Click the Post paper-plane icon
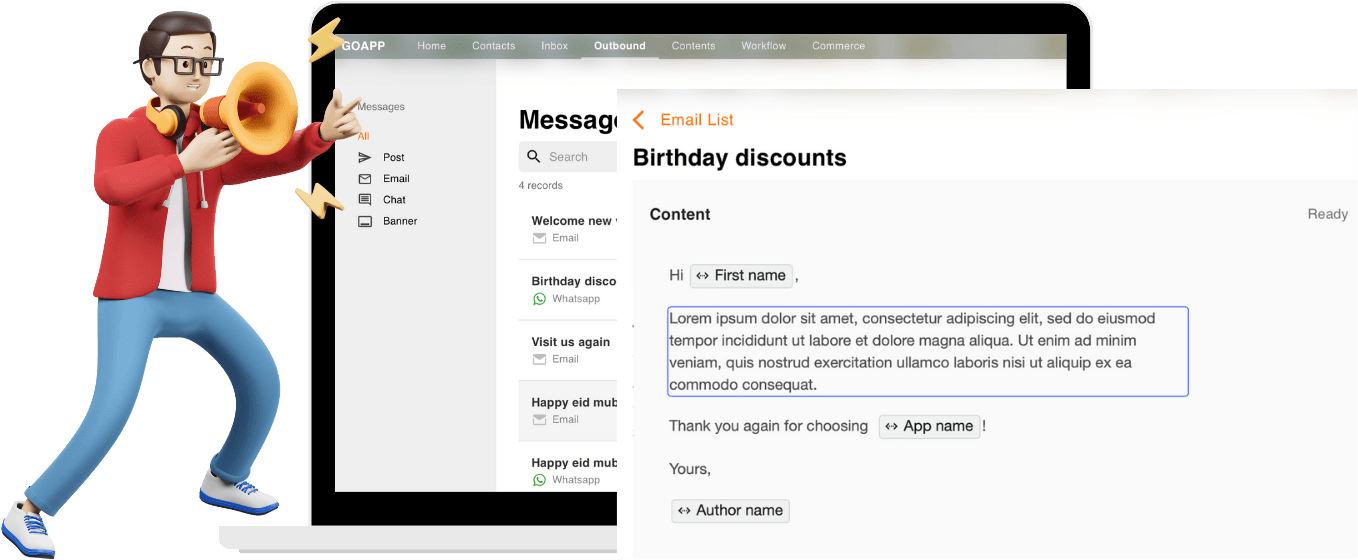Viewport: 1358px width, 560px height. click(x=365, y=157)
